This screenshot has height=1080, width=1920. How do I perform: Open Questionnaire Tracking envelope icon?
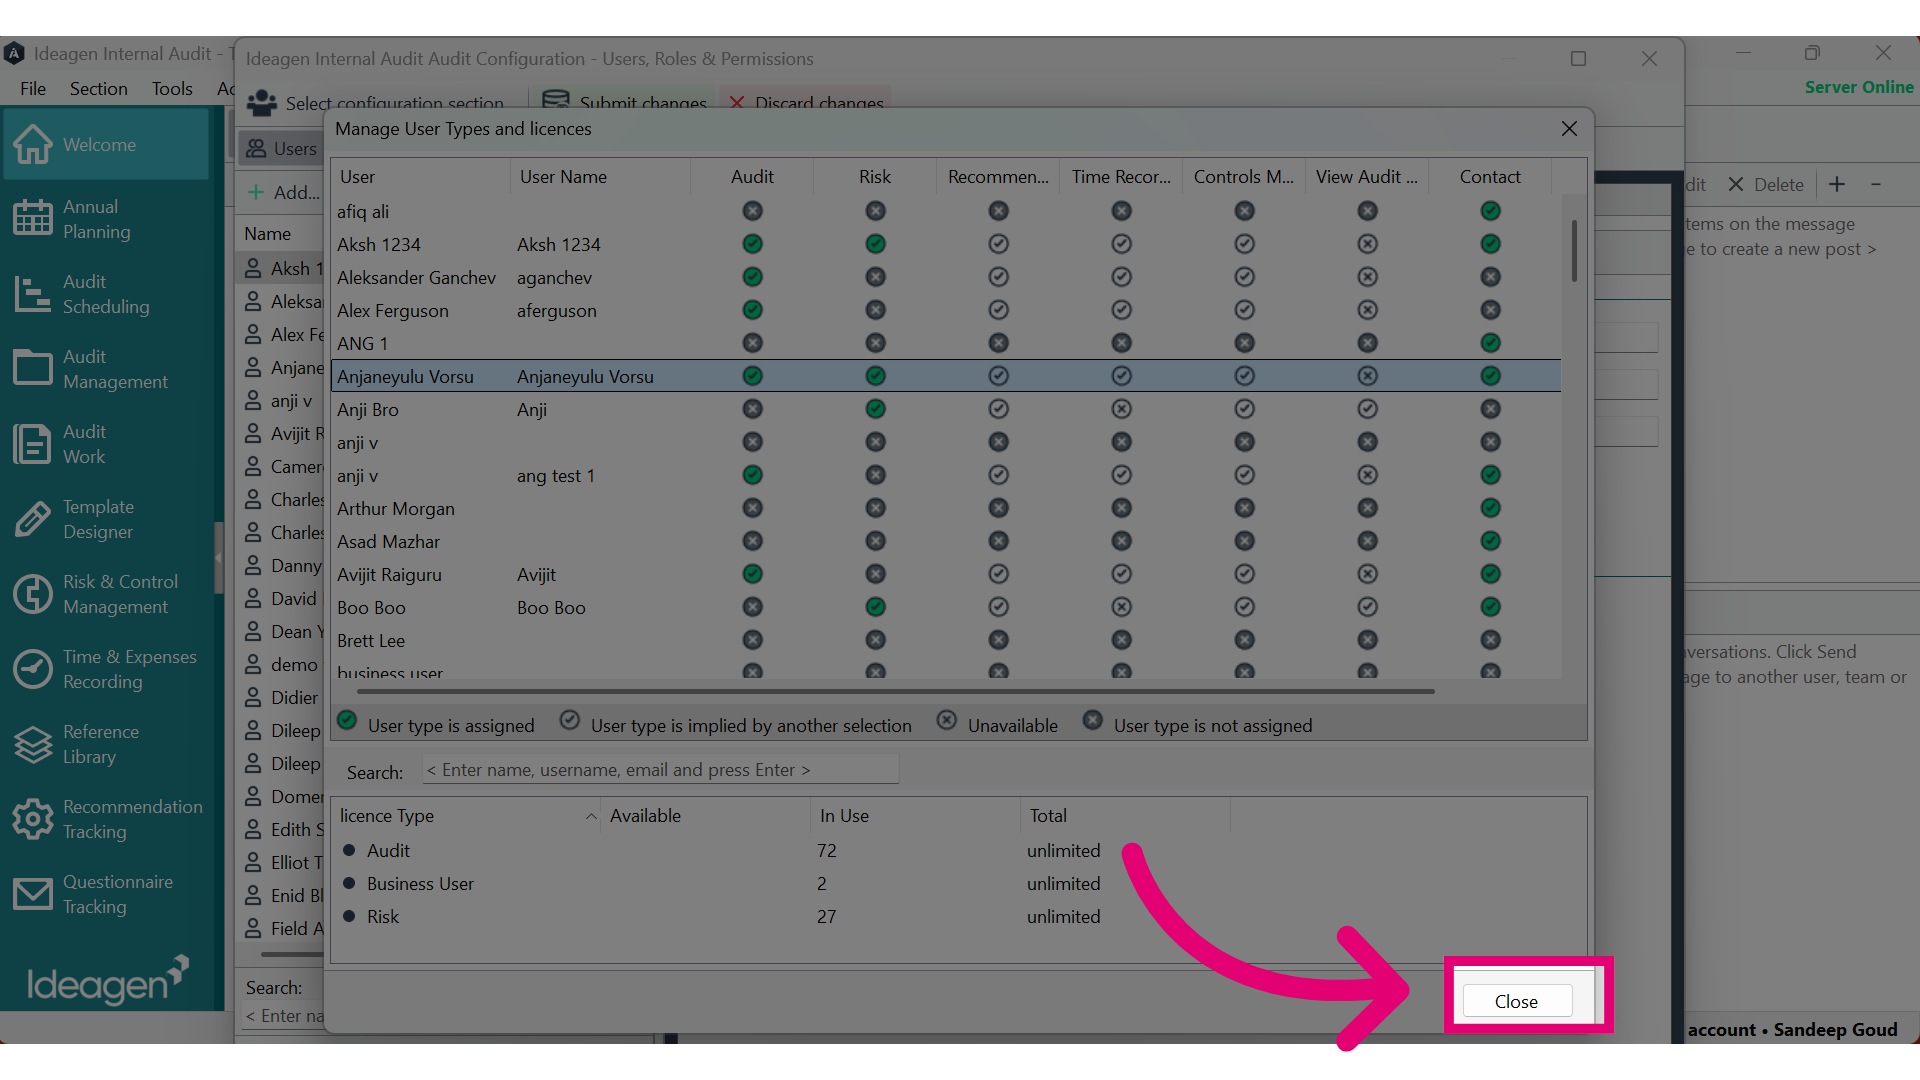(32, 894)
